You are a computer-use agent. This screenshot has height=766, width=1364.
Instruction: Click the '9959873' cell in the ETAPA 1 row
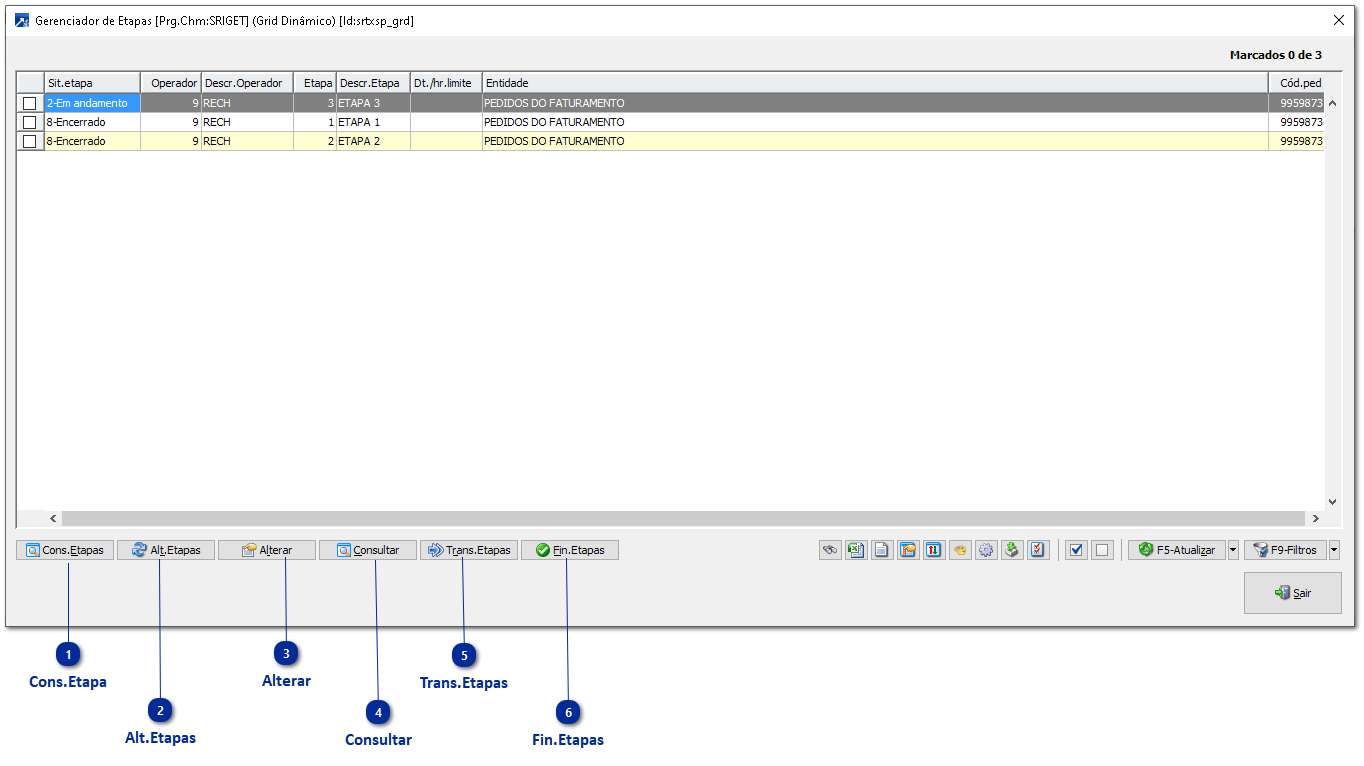[x=1297, y=122]
